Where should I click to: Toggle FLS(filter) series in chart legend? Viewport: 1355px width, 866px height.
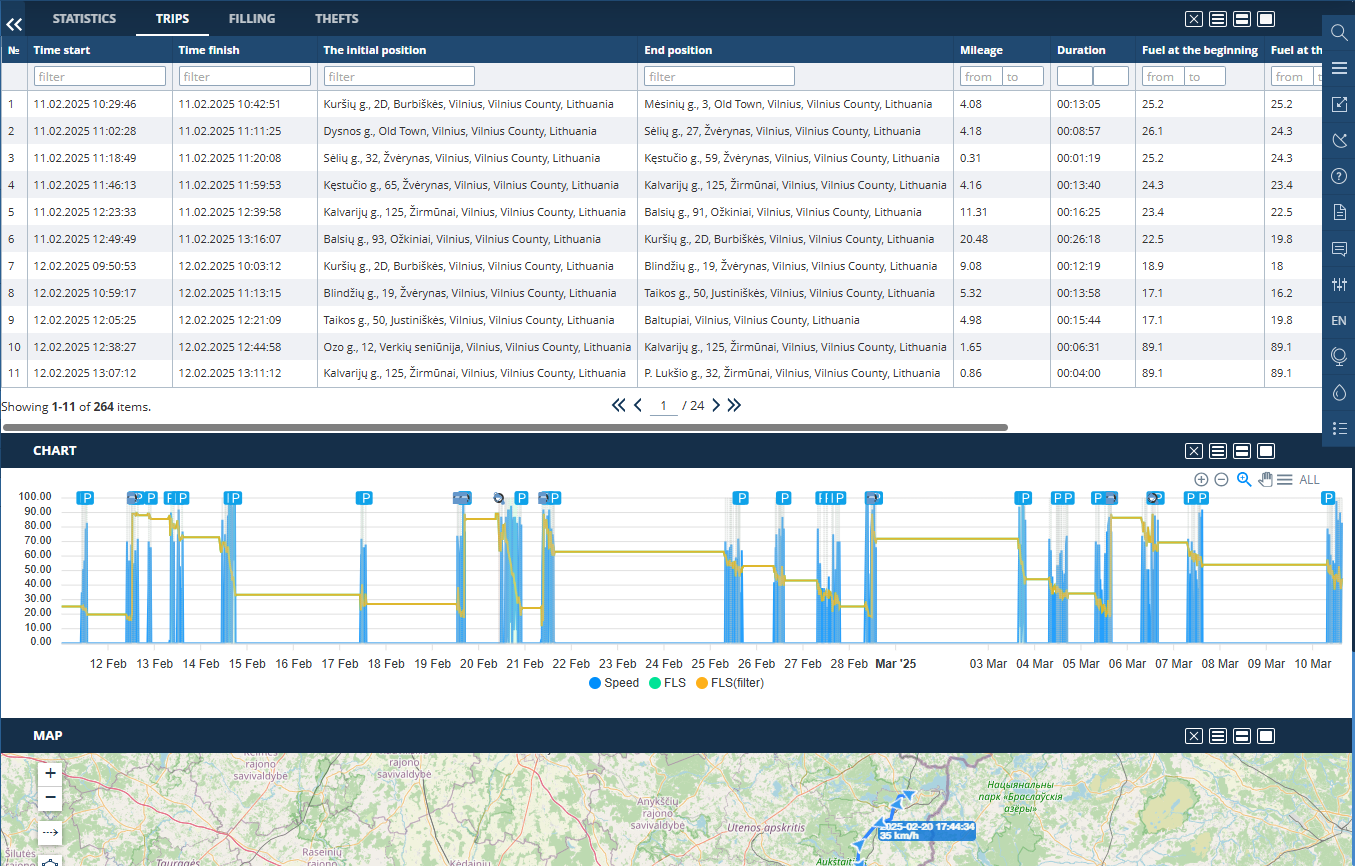(729, 683)
